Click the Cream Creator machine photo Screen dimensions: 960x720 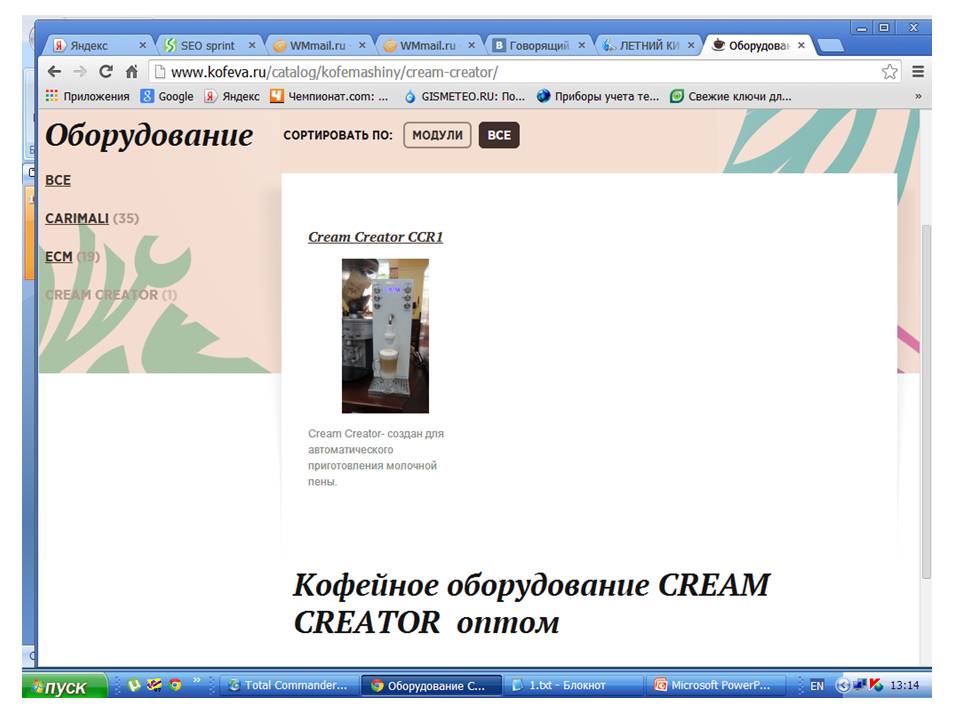coord(385,336)
